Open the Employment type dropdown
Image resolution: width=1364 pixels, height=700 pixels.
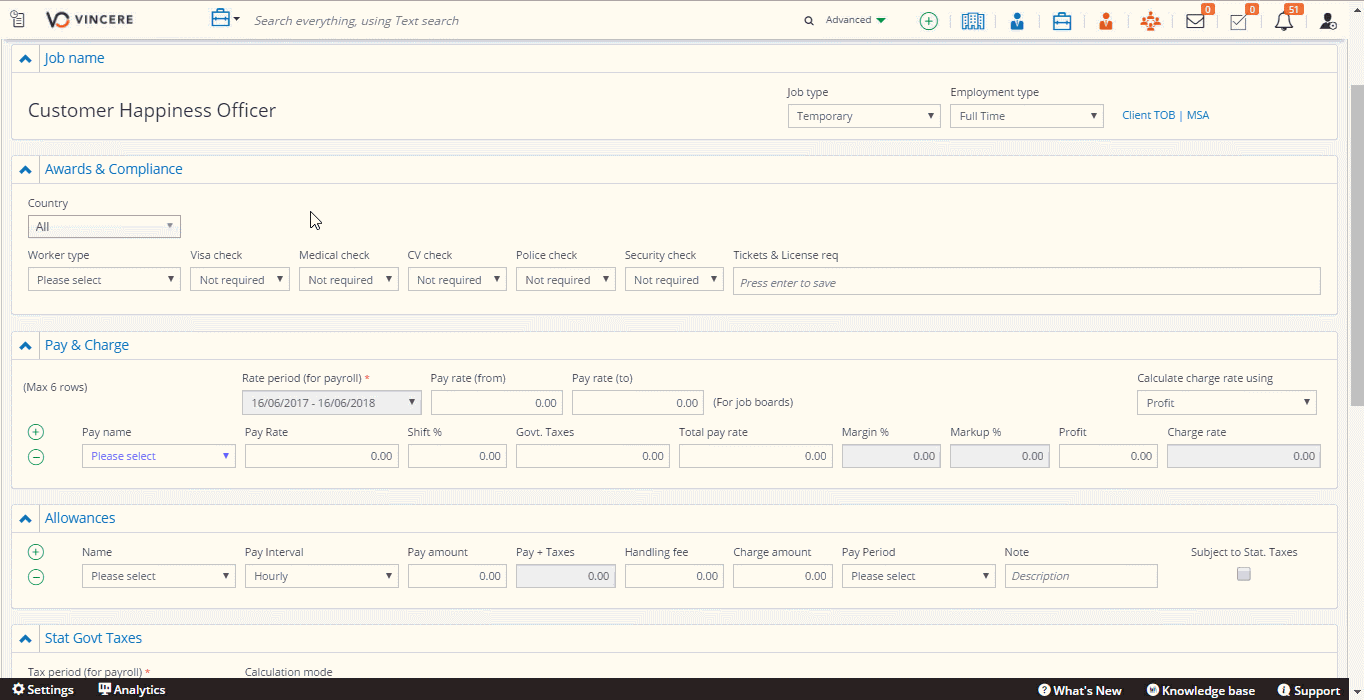pos(1026,116)
